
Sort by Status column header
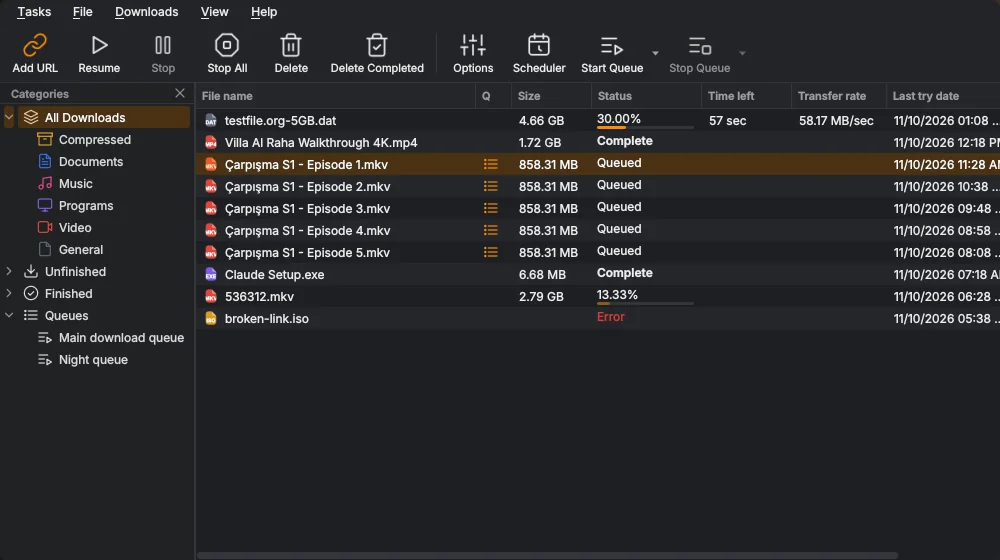click(646, 96)
